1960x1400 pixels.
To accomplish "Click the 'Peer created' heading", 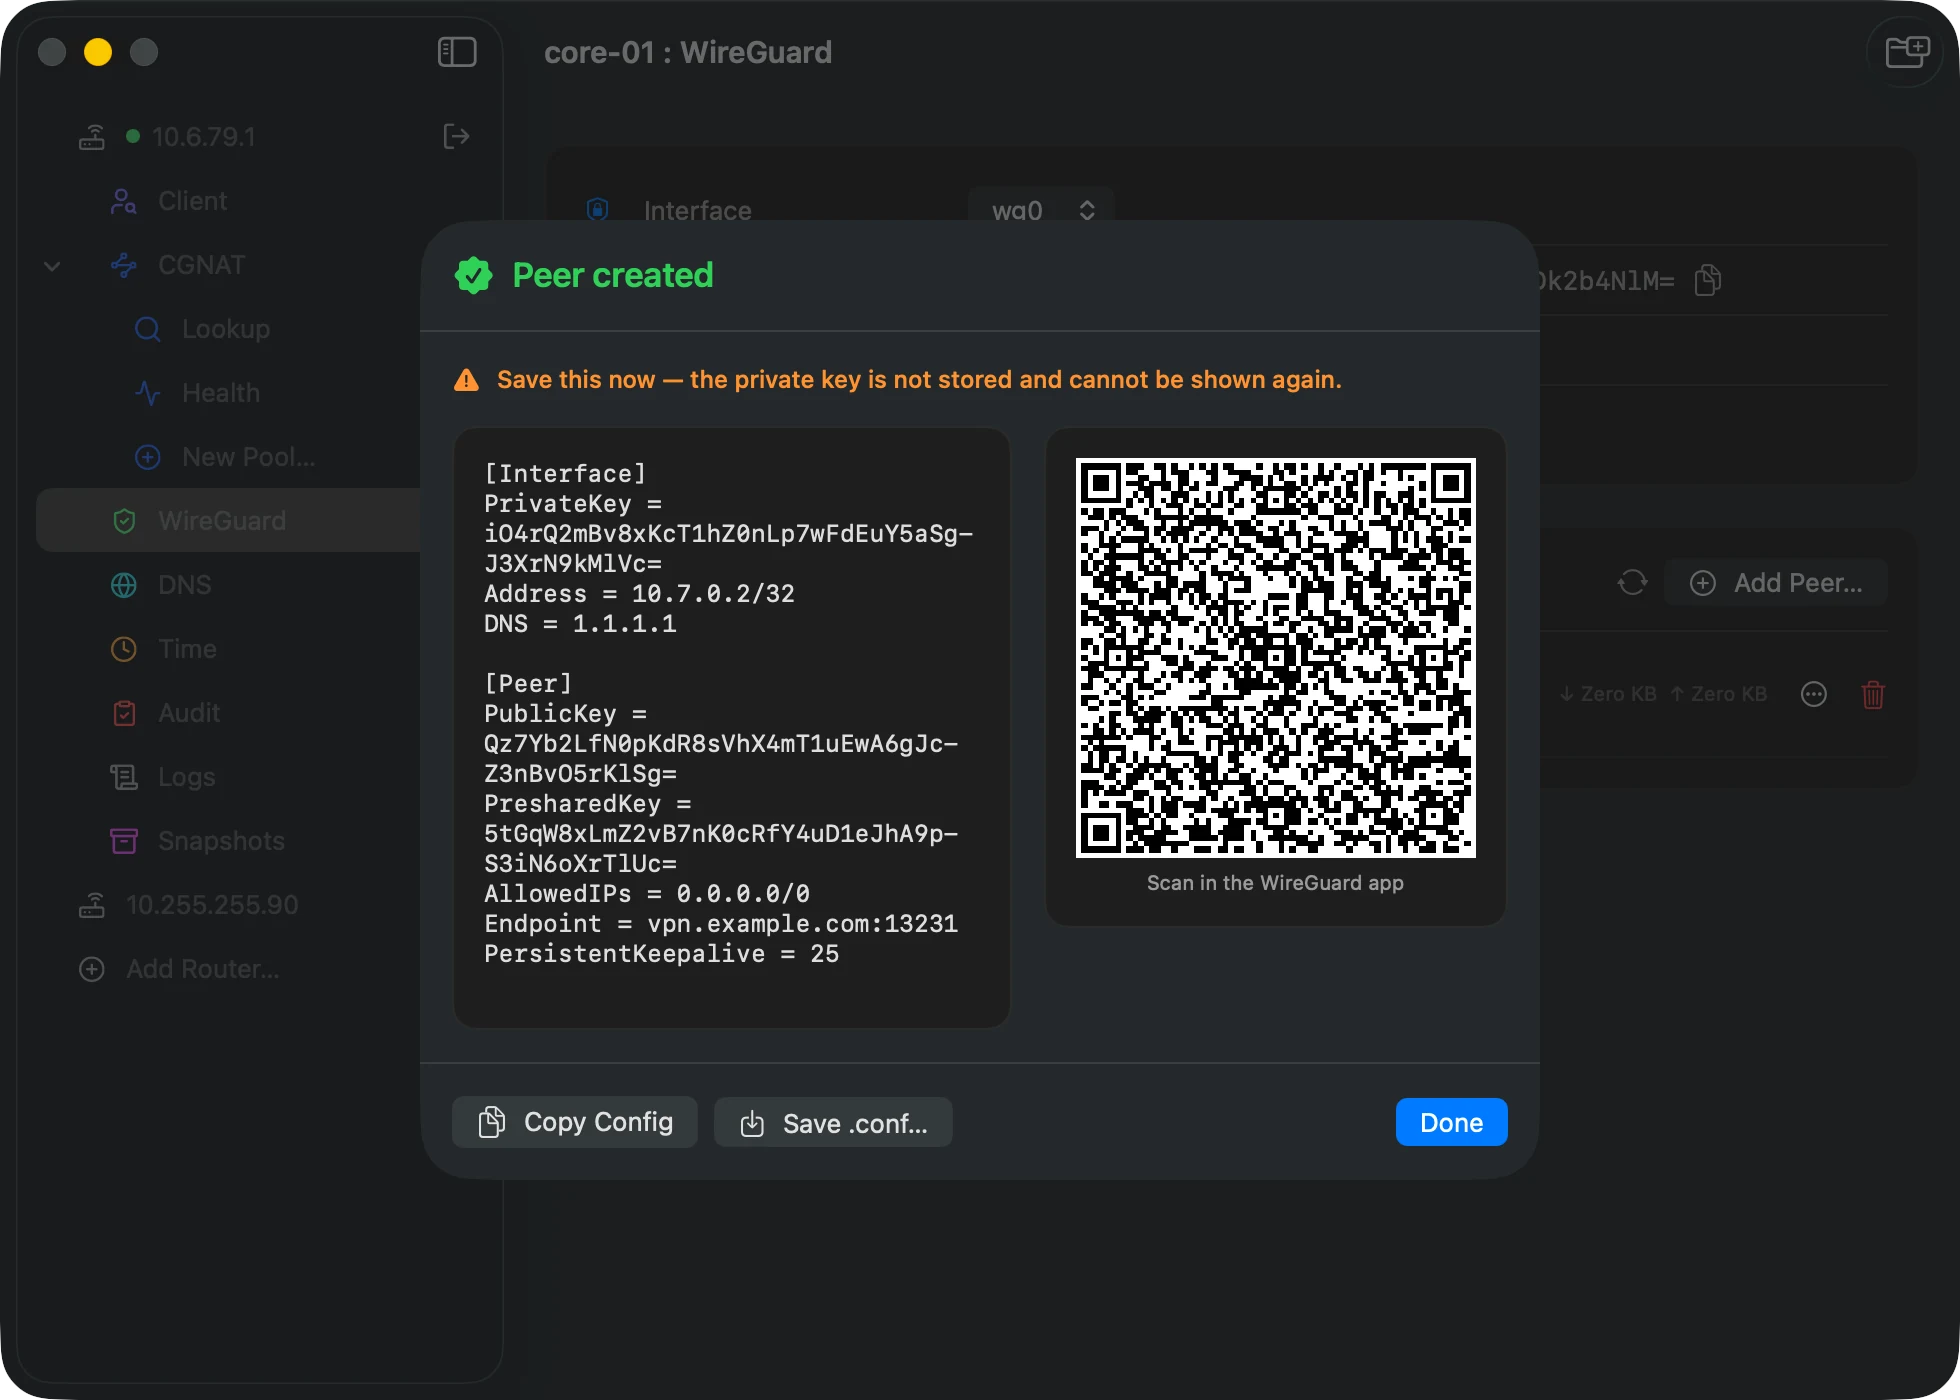I will click(613, 275).
